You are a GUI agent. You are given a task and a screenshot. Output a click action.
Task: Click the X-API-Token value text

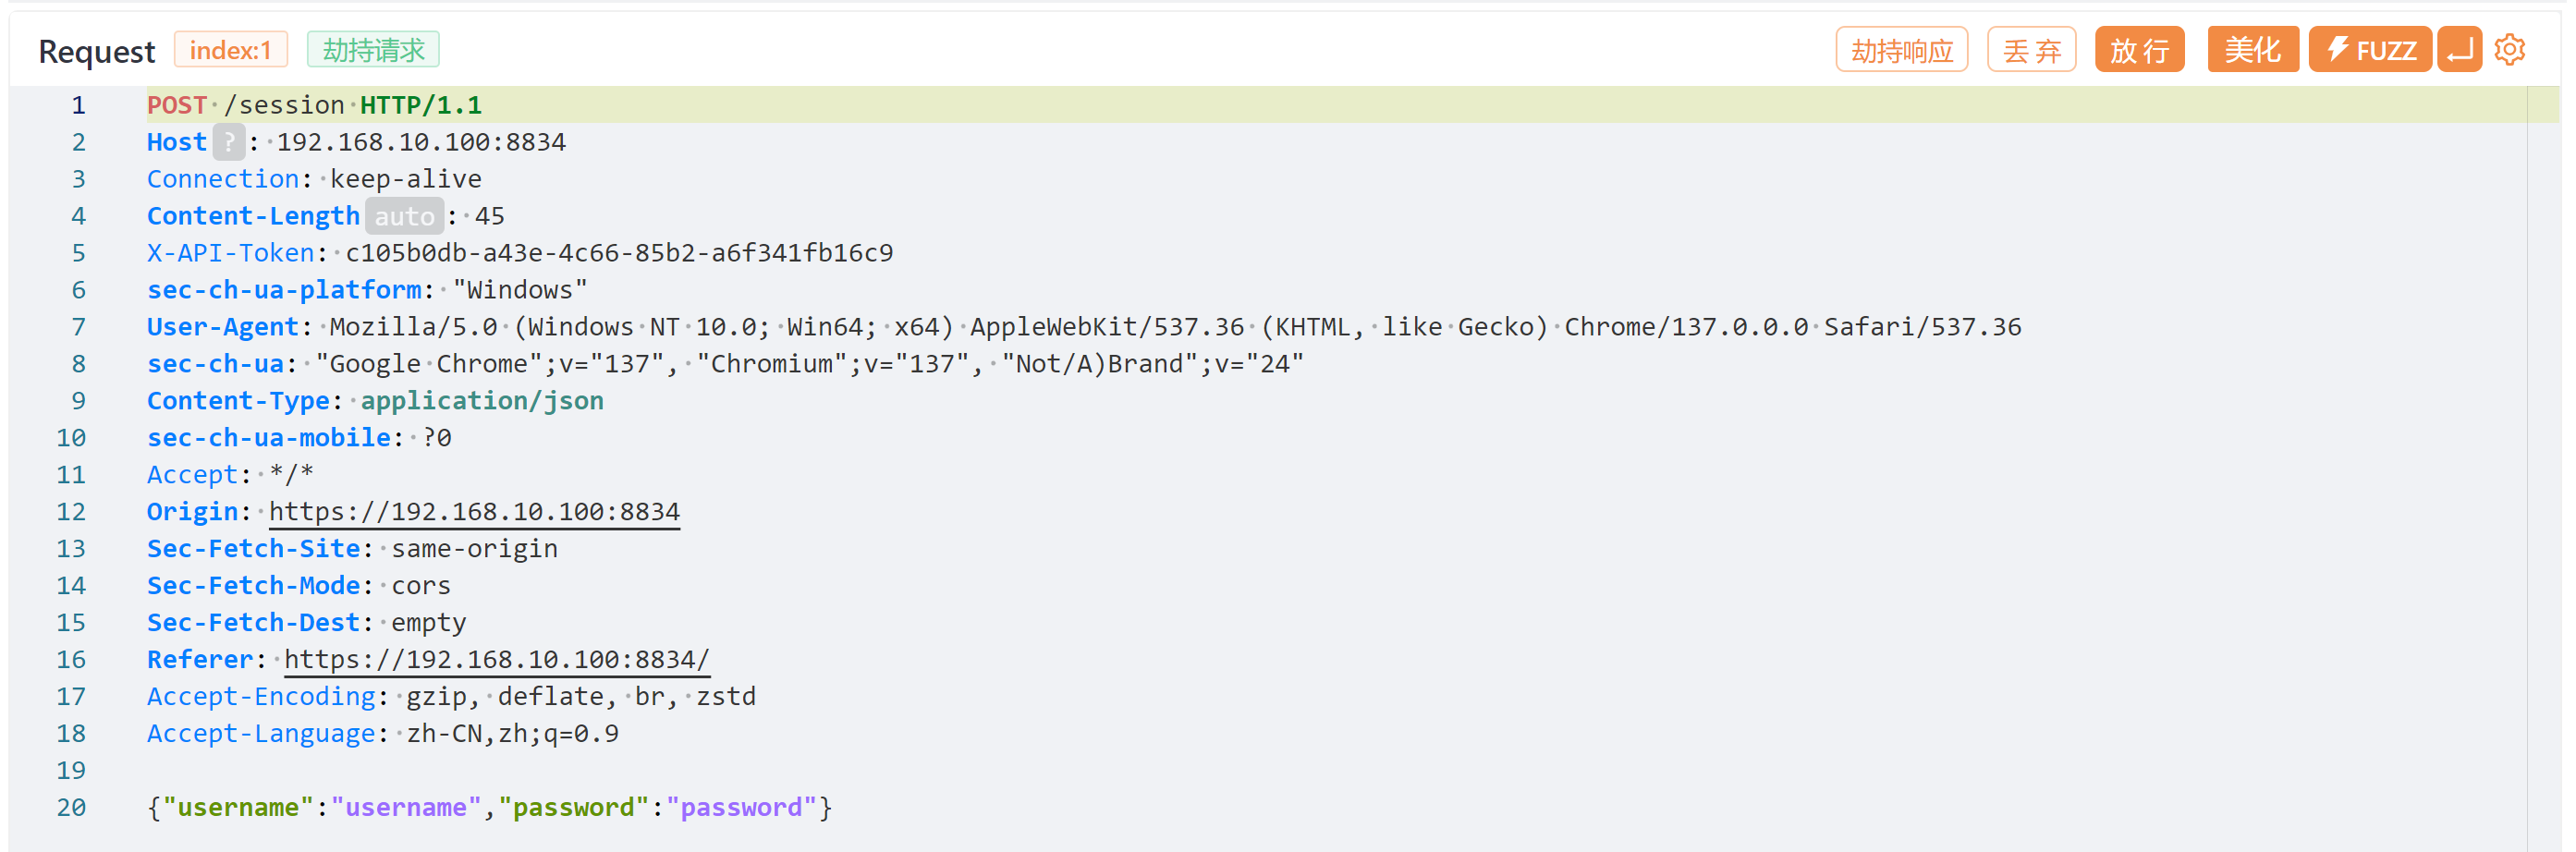pyautogui.click(x=619, y=253)
